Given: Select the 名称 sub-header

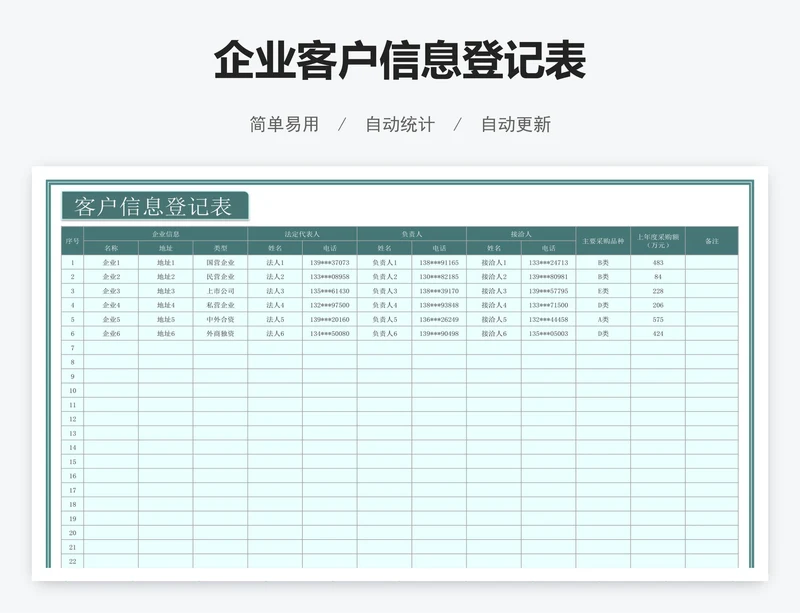Looking at the screenshot, I should pyautogui.click(x=111, y=248).
